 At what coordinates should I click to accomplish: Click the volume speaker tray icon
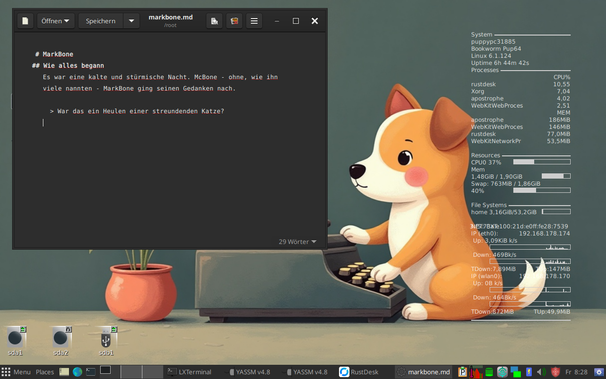tap(541, 372)
